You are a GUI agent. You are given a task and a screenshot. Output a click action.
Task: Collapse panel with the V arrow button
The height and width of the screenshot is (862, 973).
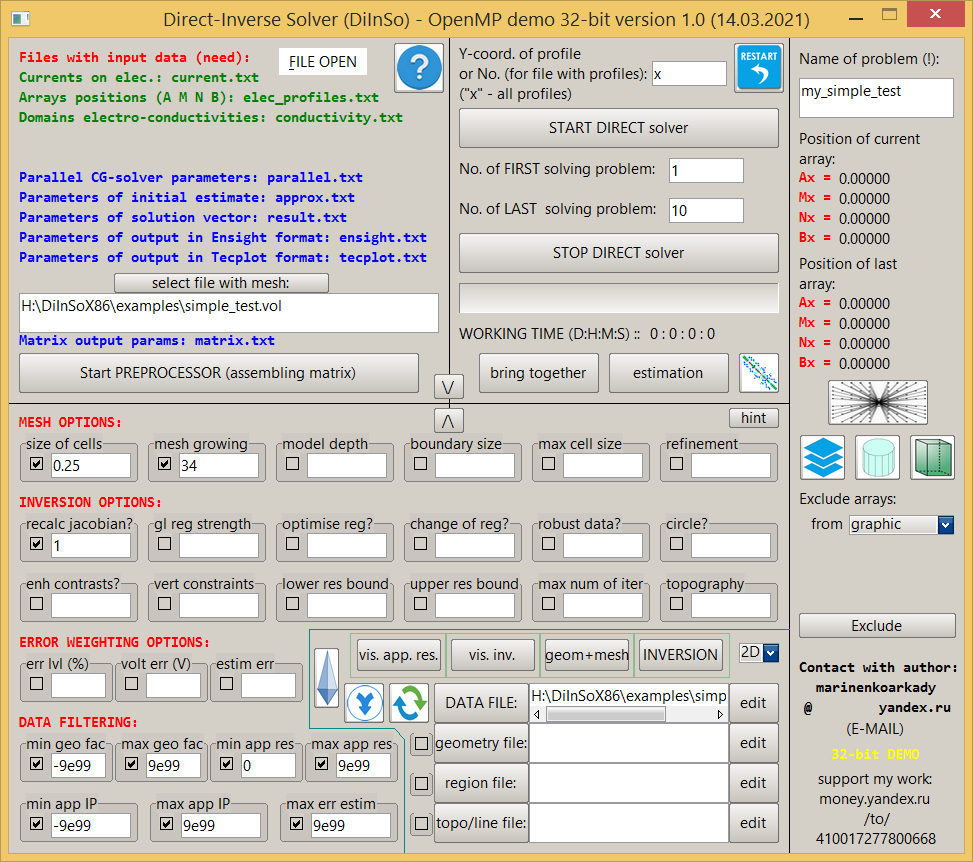click(448, 387)
